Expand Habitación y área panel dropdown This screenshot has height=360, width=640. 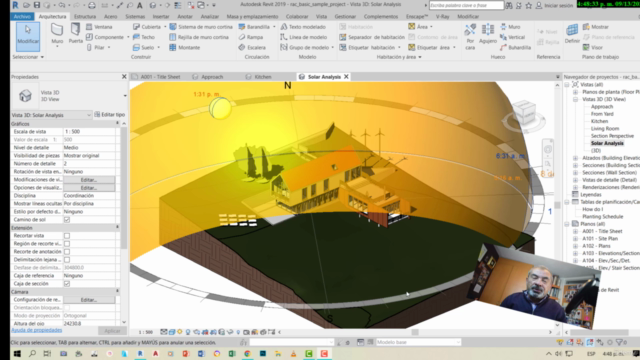tap(399, 57)
